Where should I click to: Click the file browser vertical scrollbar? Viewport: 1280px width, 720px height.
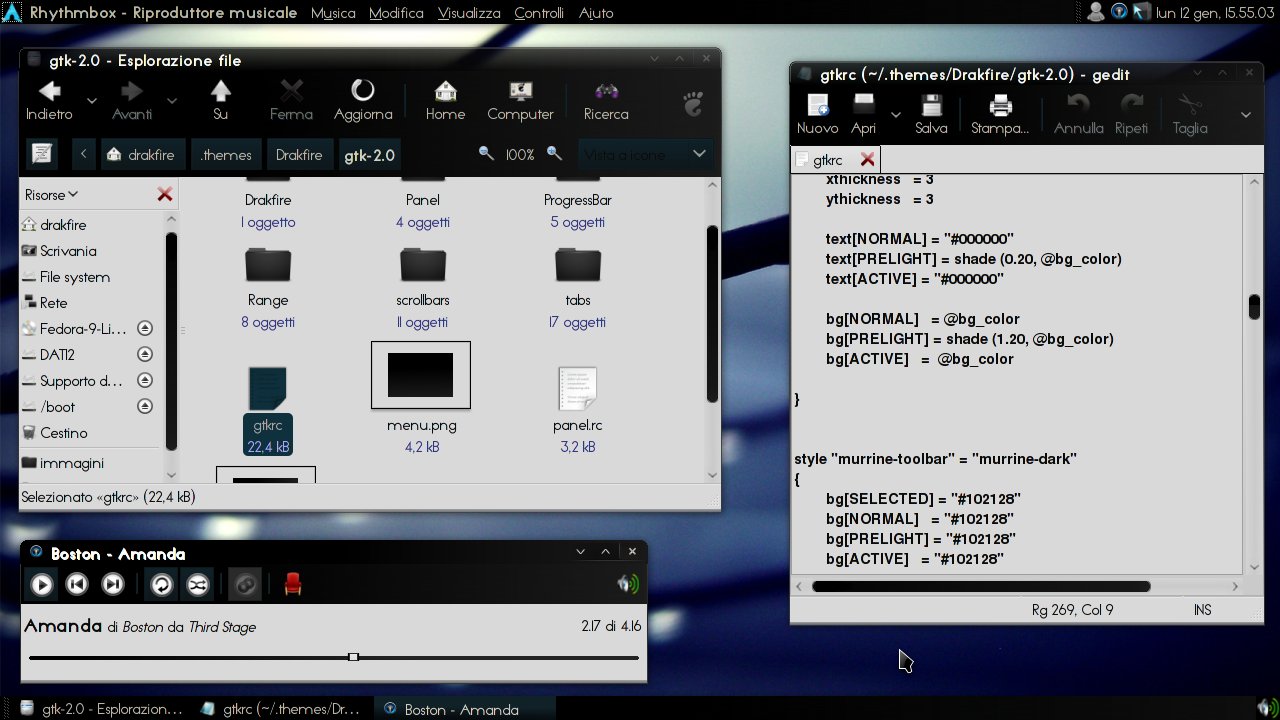712,313
